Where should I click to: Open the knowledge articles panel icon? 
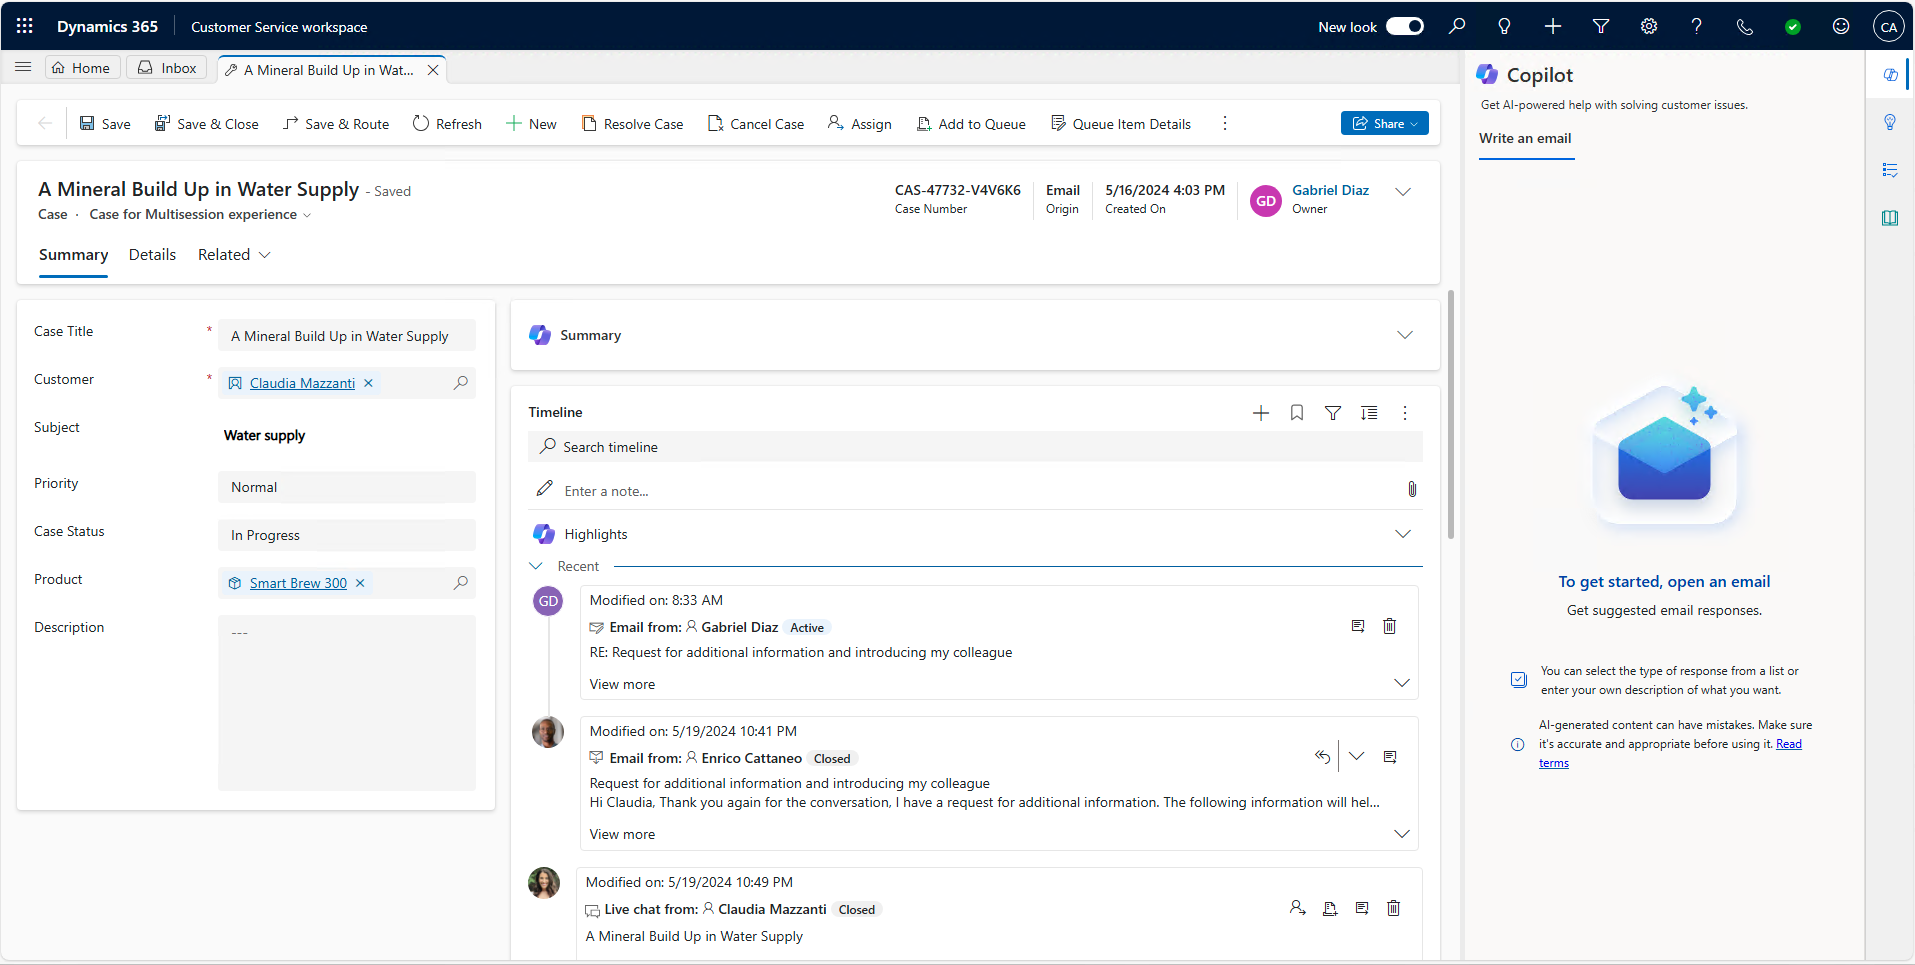pyautogui.click(x=1890, y=217)
